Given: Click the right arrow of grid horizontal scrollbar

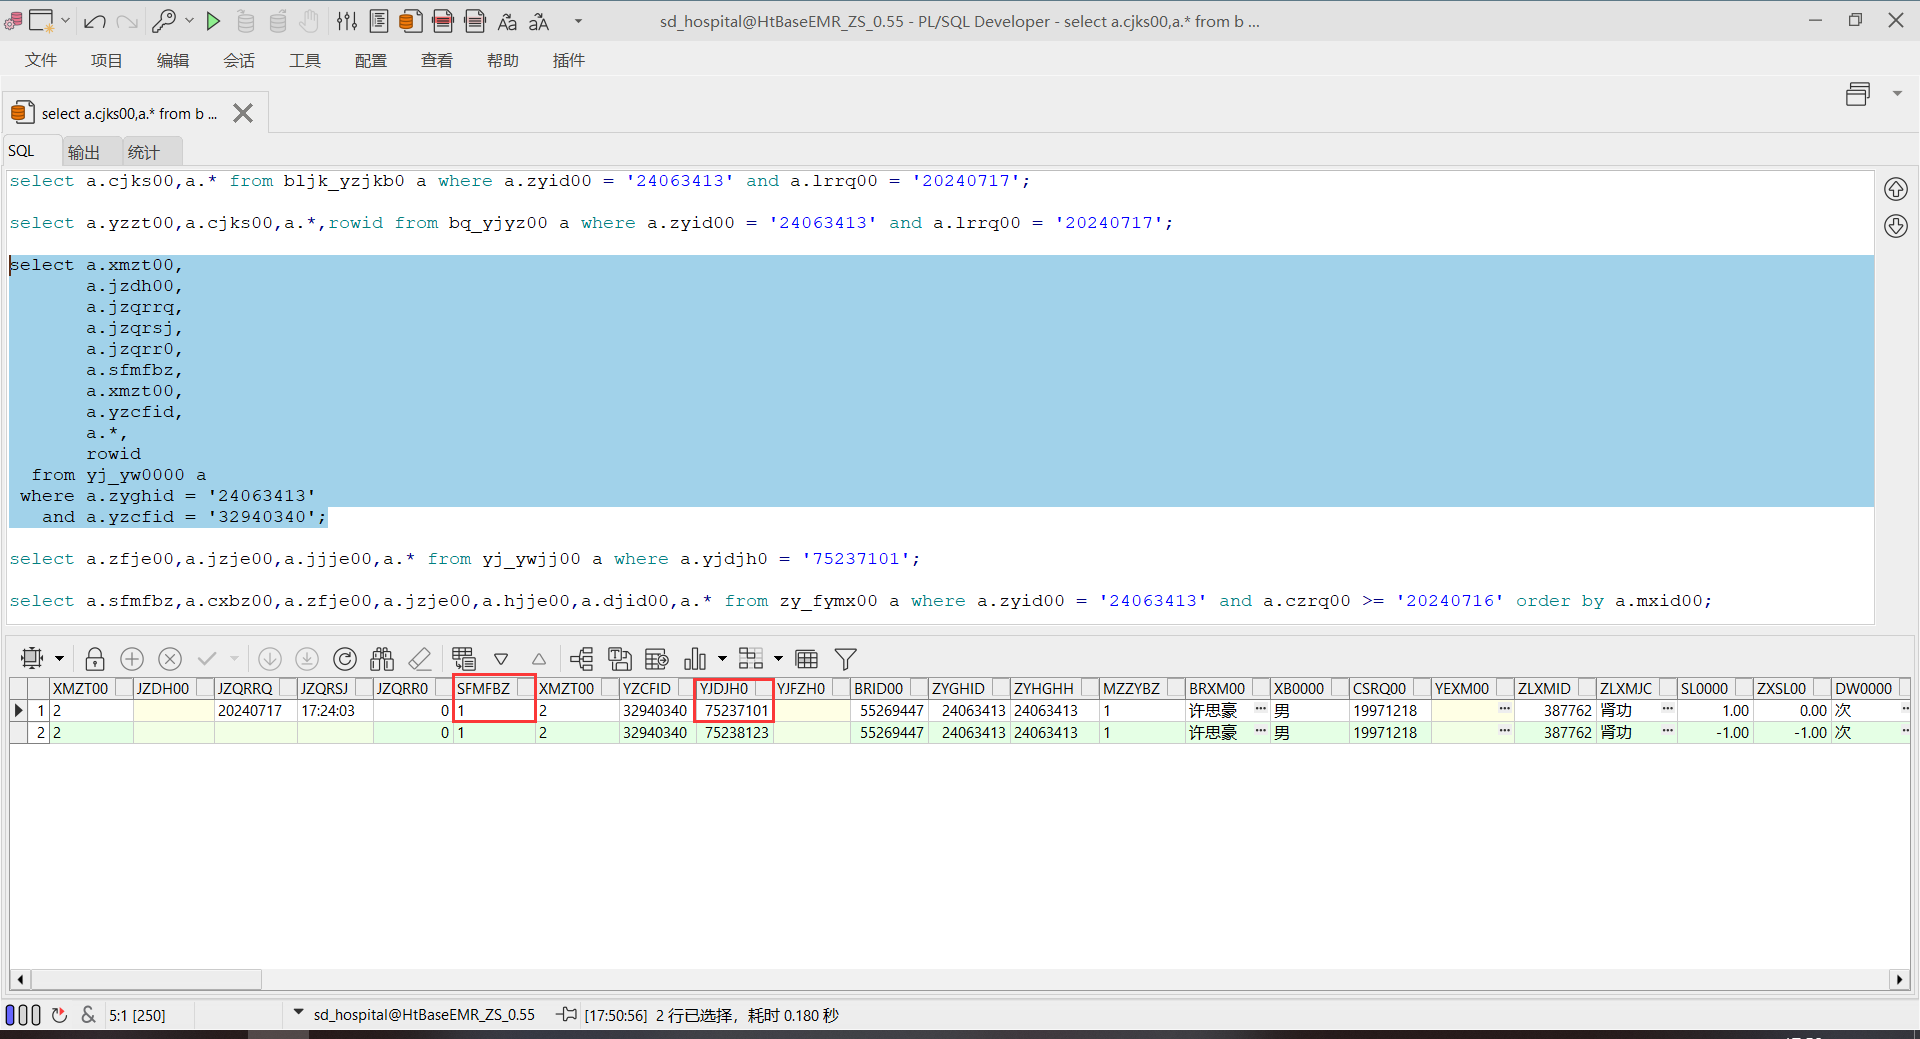Looking at the screenshot, I should (x=1899, y=980).
